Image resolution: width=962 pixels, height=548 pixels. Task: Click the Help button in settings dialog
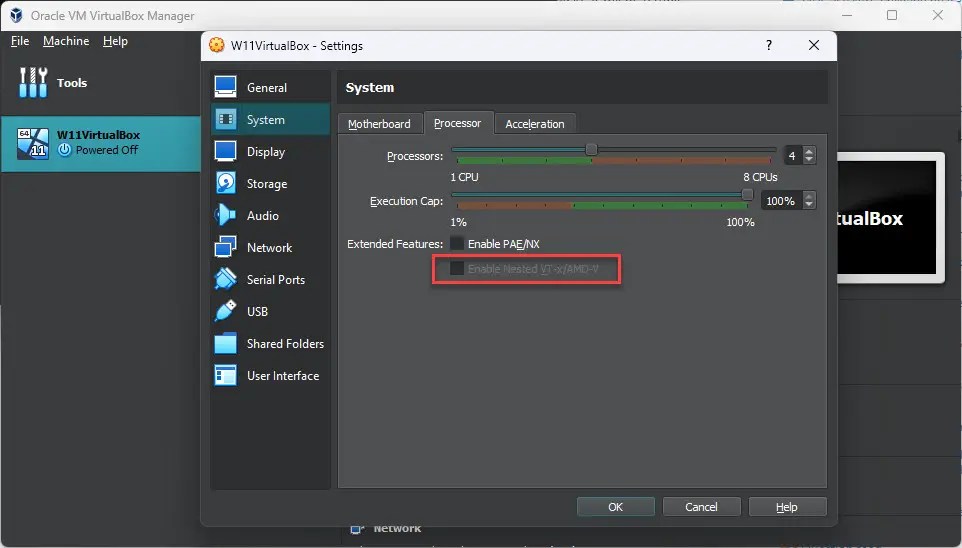click(787, 507)
